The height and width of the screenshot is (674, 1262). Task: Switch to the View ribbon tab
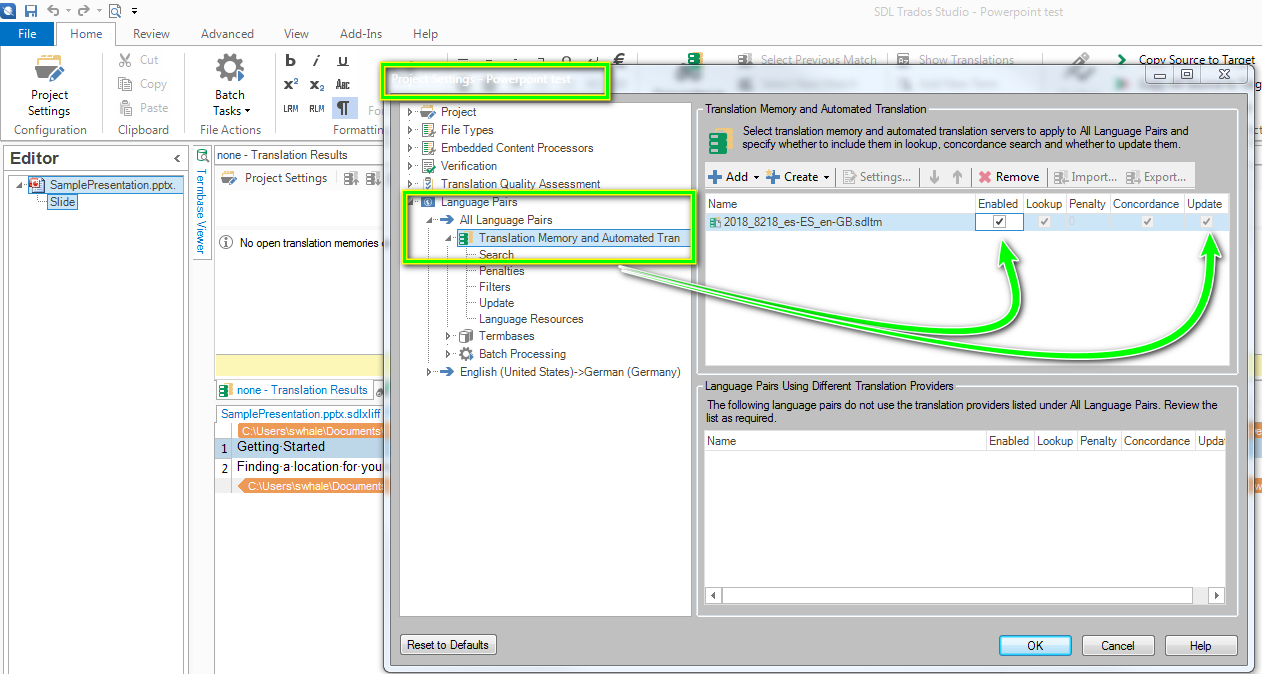point(296,34)
